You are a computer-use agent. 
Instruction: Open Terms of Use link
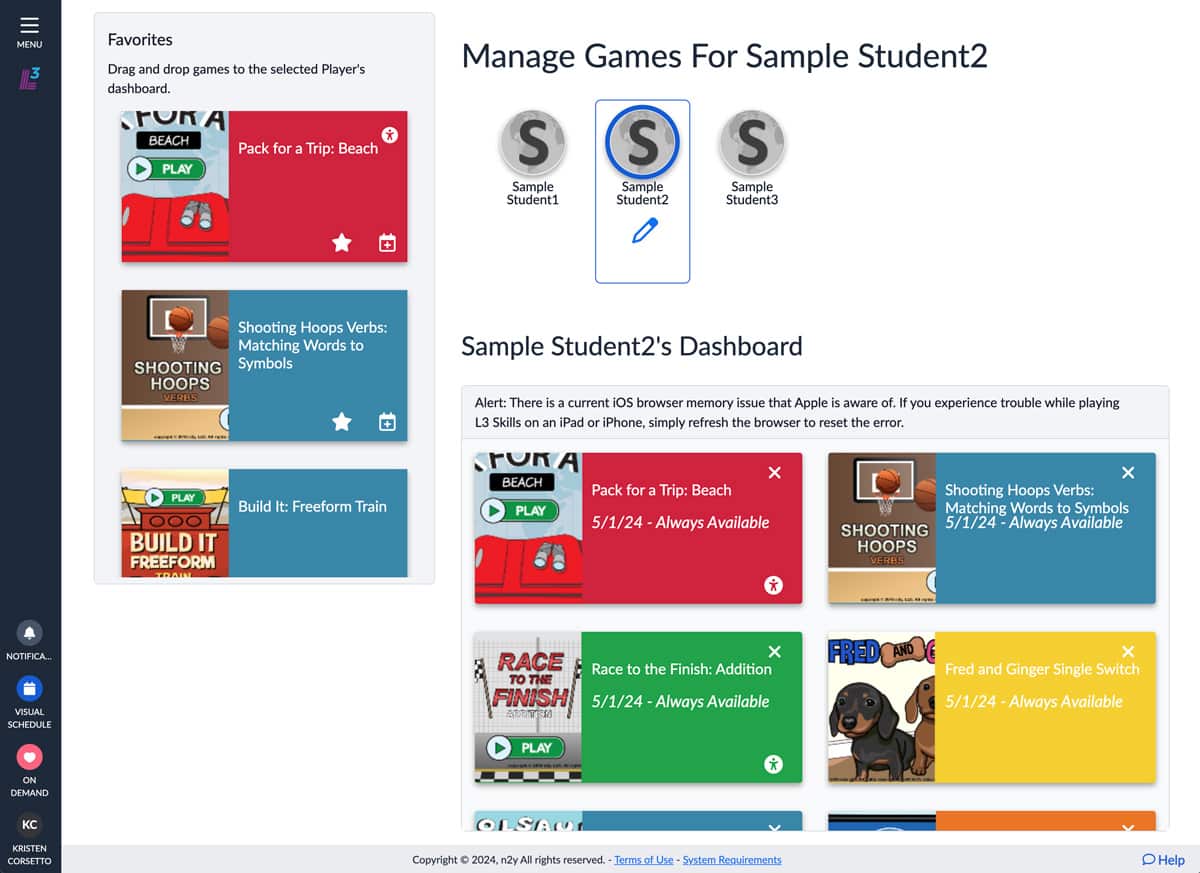point(644,860)
